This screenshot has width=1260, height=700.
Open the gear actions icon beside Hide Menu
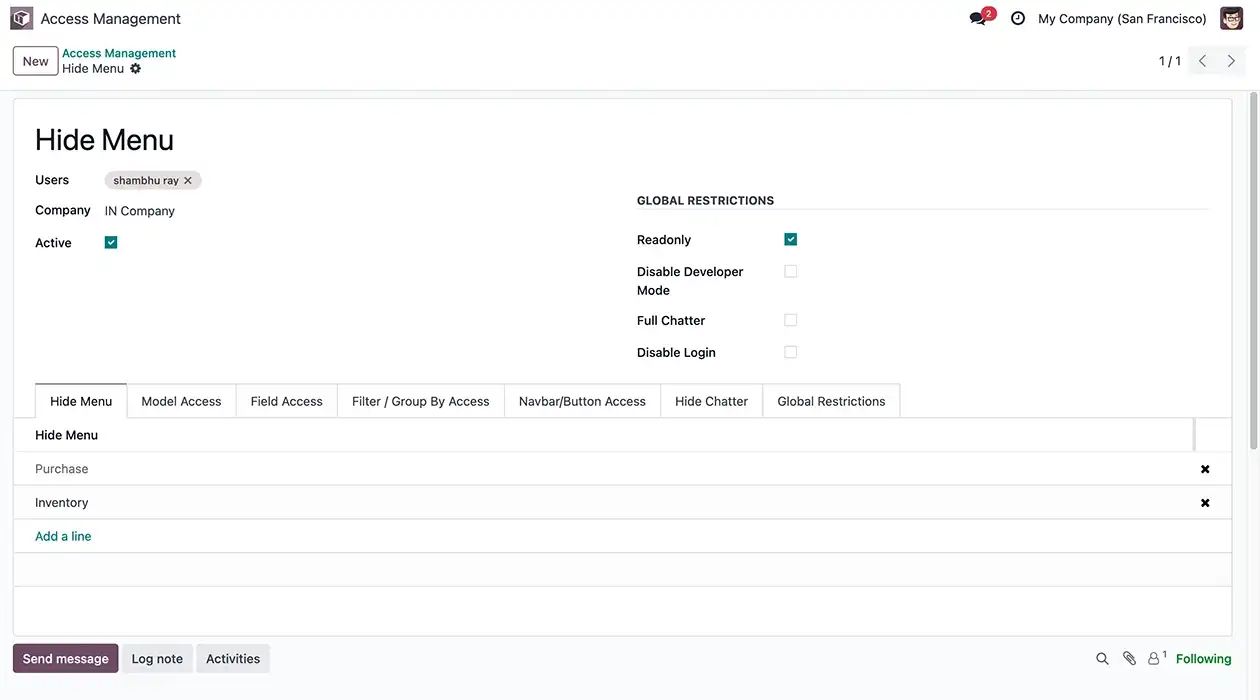136,69
